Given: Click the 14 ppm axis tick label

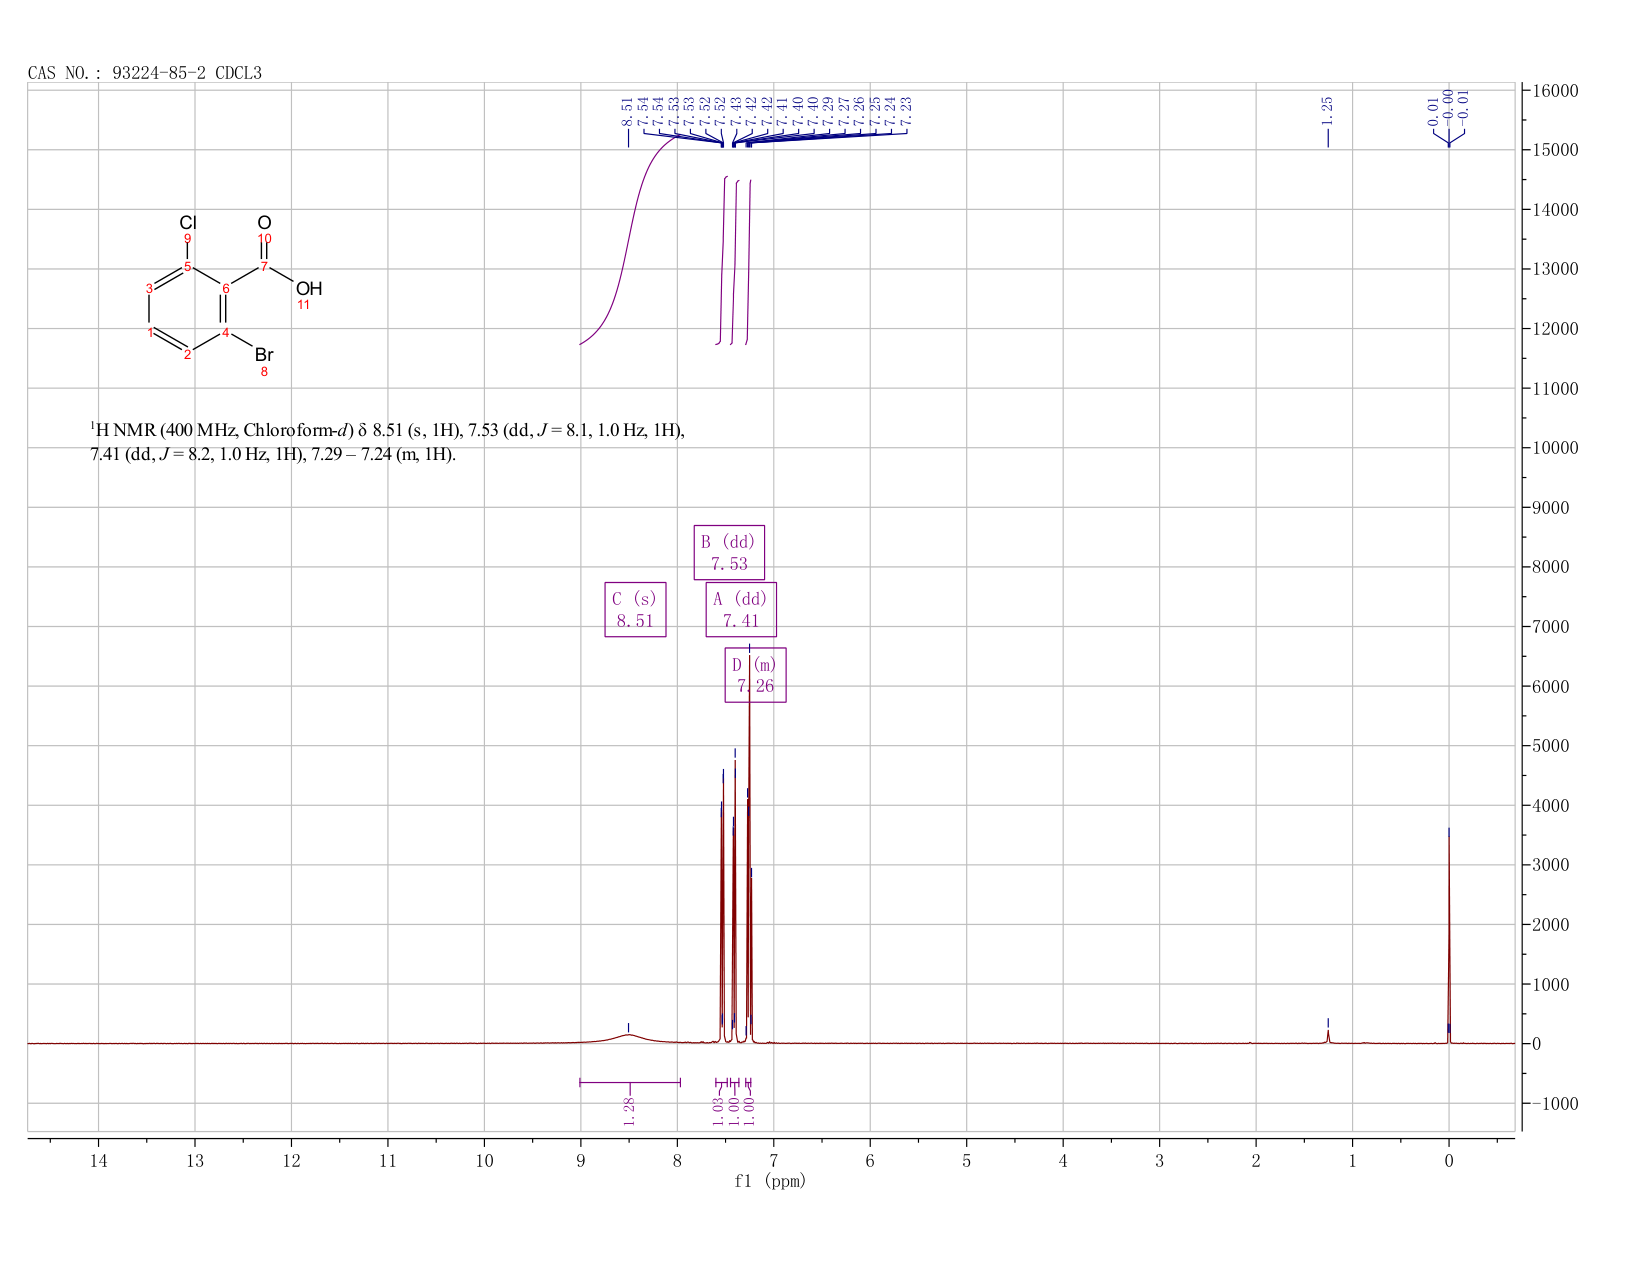Looking at the screenshot, I should (x=98, y=1160).
